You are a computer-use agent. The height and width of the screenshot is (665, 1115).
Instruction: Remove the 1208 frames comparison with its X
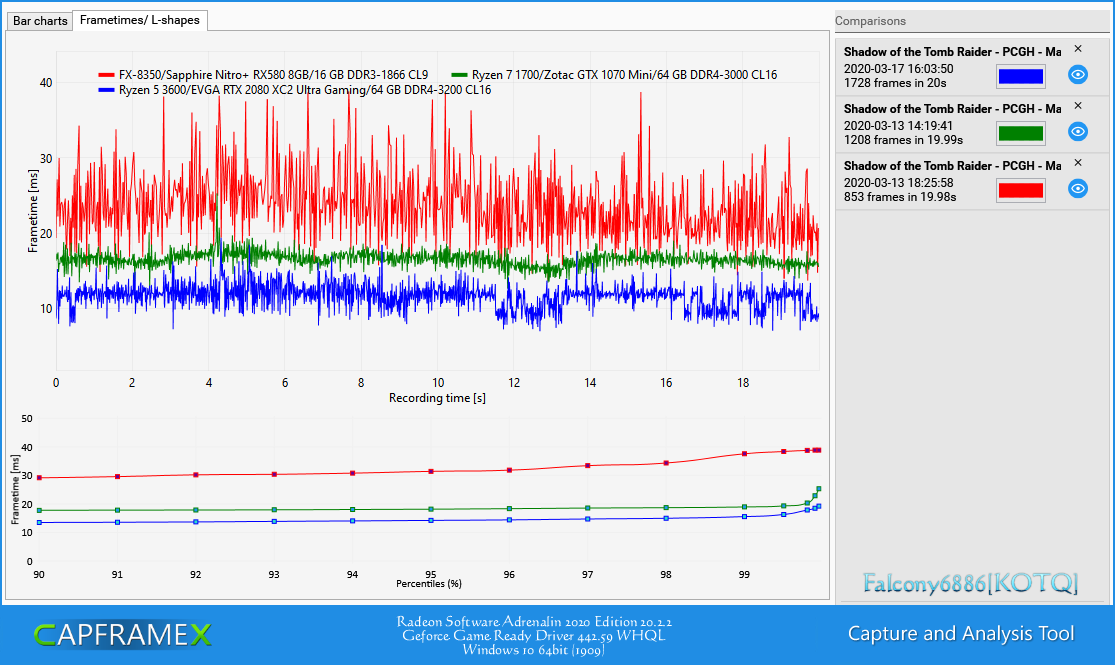point(1078,106)
